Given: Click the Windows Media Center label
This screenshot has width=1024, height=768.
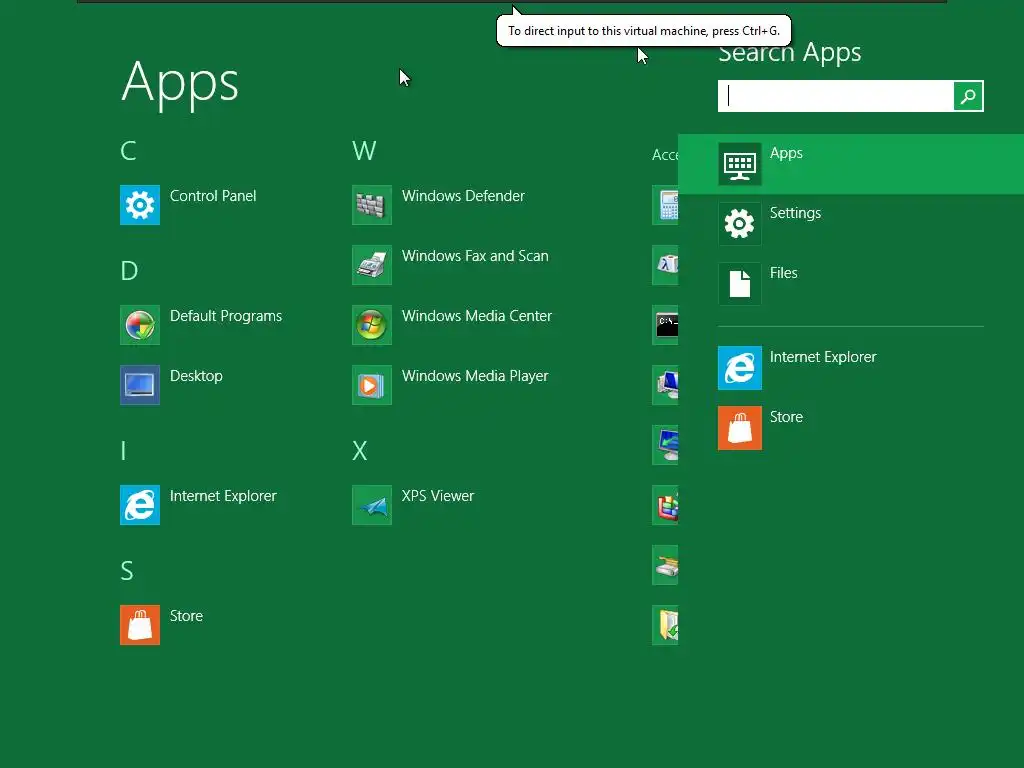Looking at the screenshot, I should [x=477, y=316].
